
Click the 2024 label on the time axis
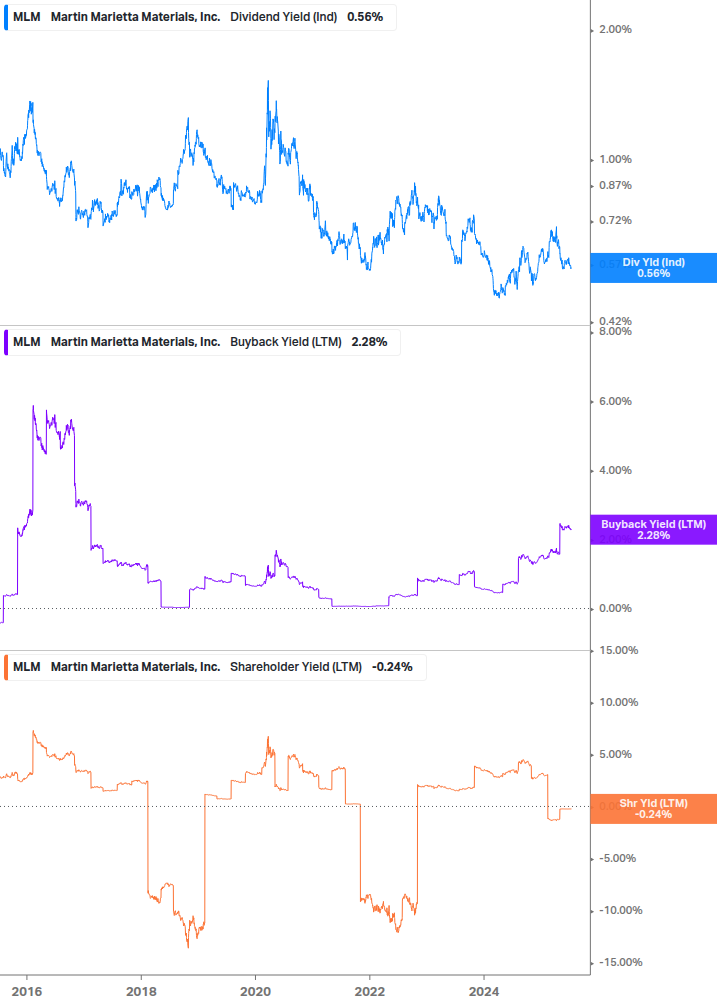[484, 992]
